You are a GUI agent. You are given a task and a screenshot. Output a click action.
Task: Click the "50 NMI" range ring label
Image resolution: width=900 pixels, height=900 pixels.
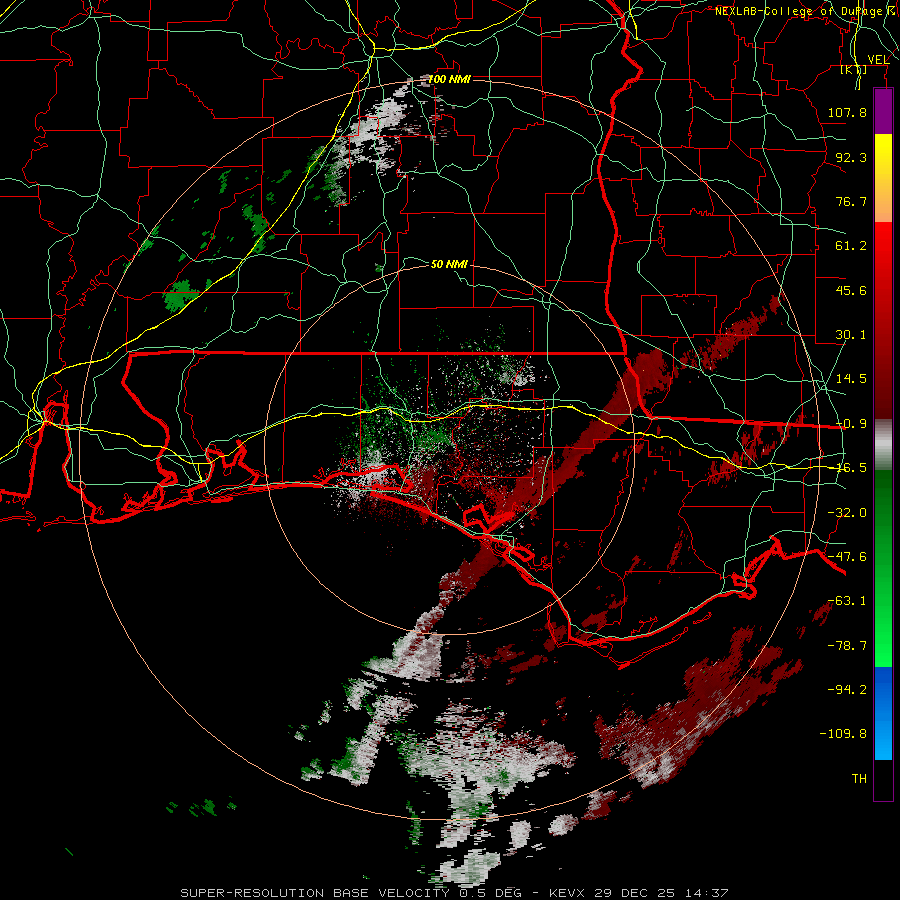(449, 264)
